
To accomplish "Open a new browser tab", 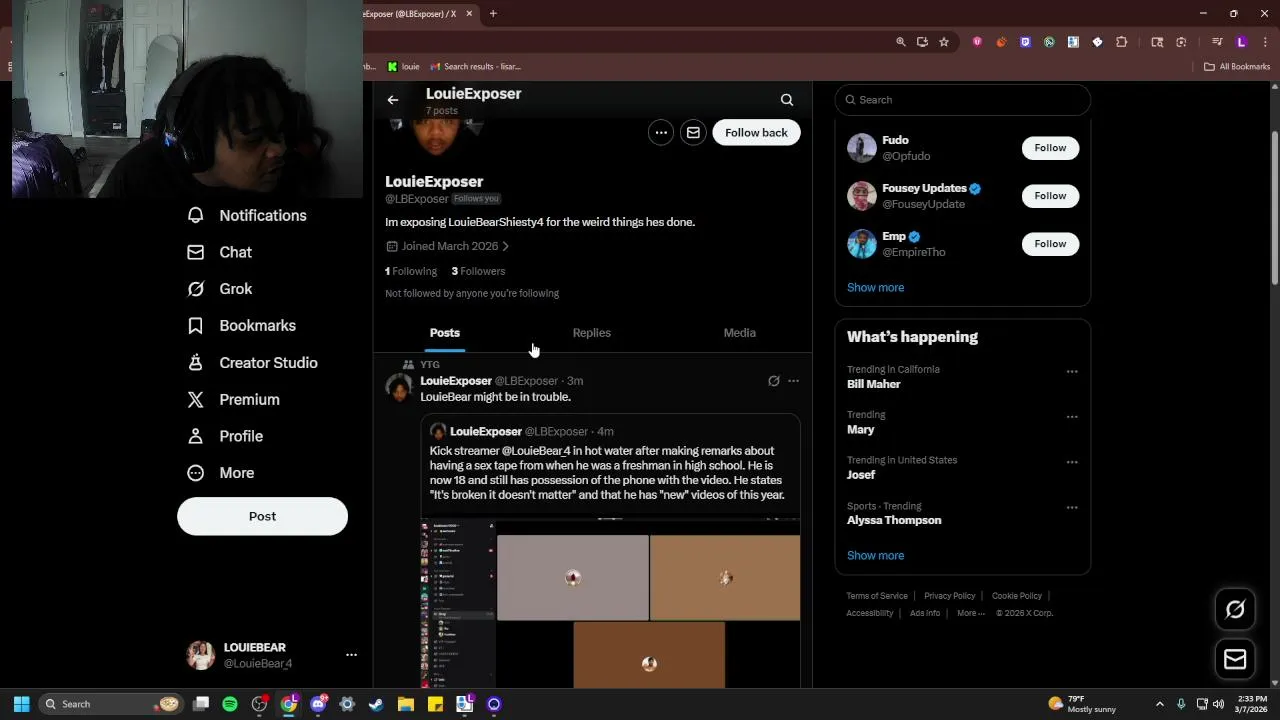I will [493, 14].
